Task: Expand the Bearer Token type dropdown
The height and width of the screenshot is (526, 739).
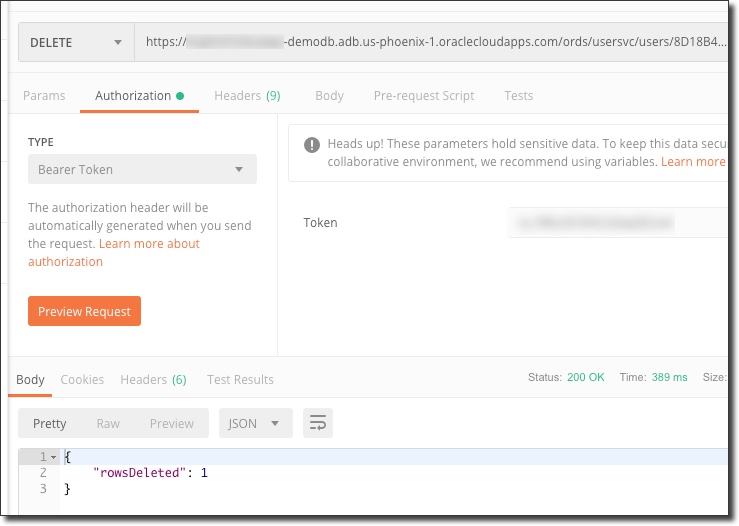Action: pos(141,169)
